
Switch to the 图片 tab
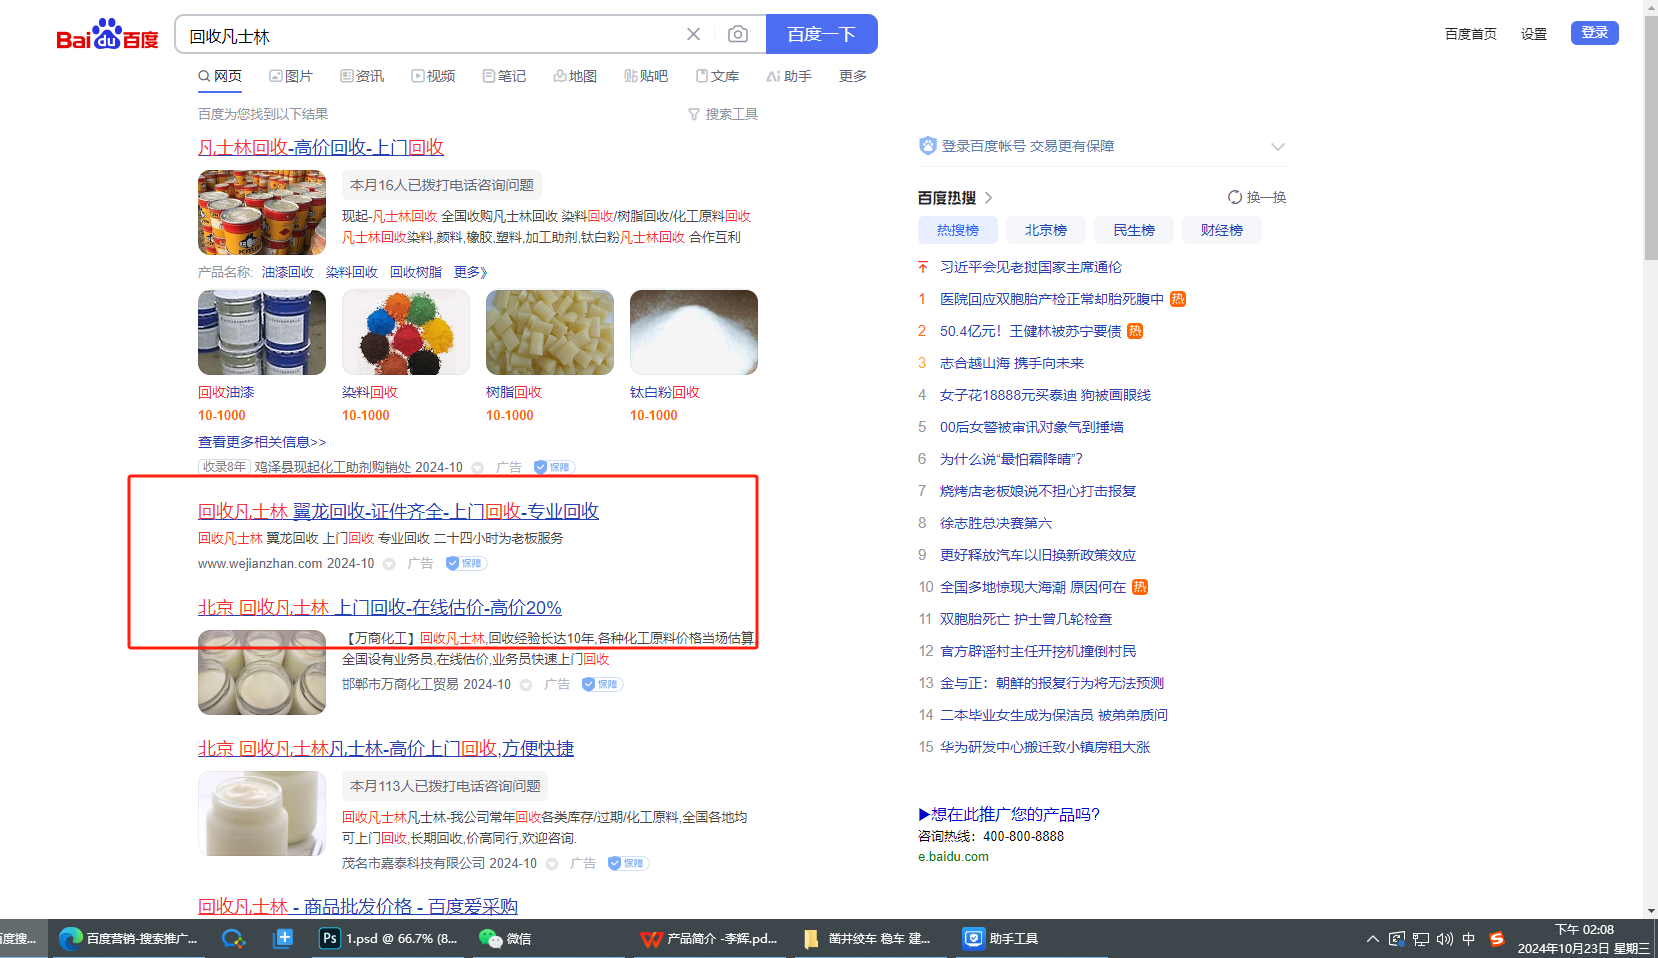(x=291, y=76)
